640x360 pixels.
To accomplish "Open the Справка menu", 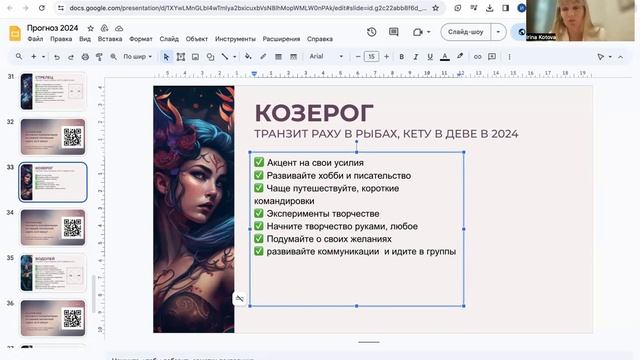I will click(320, 39).
